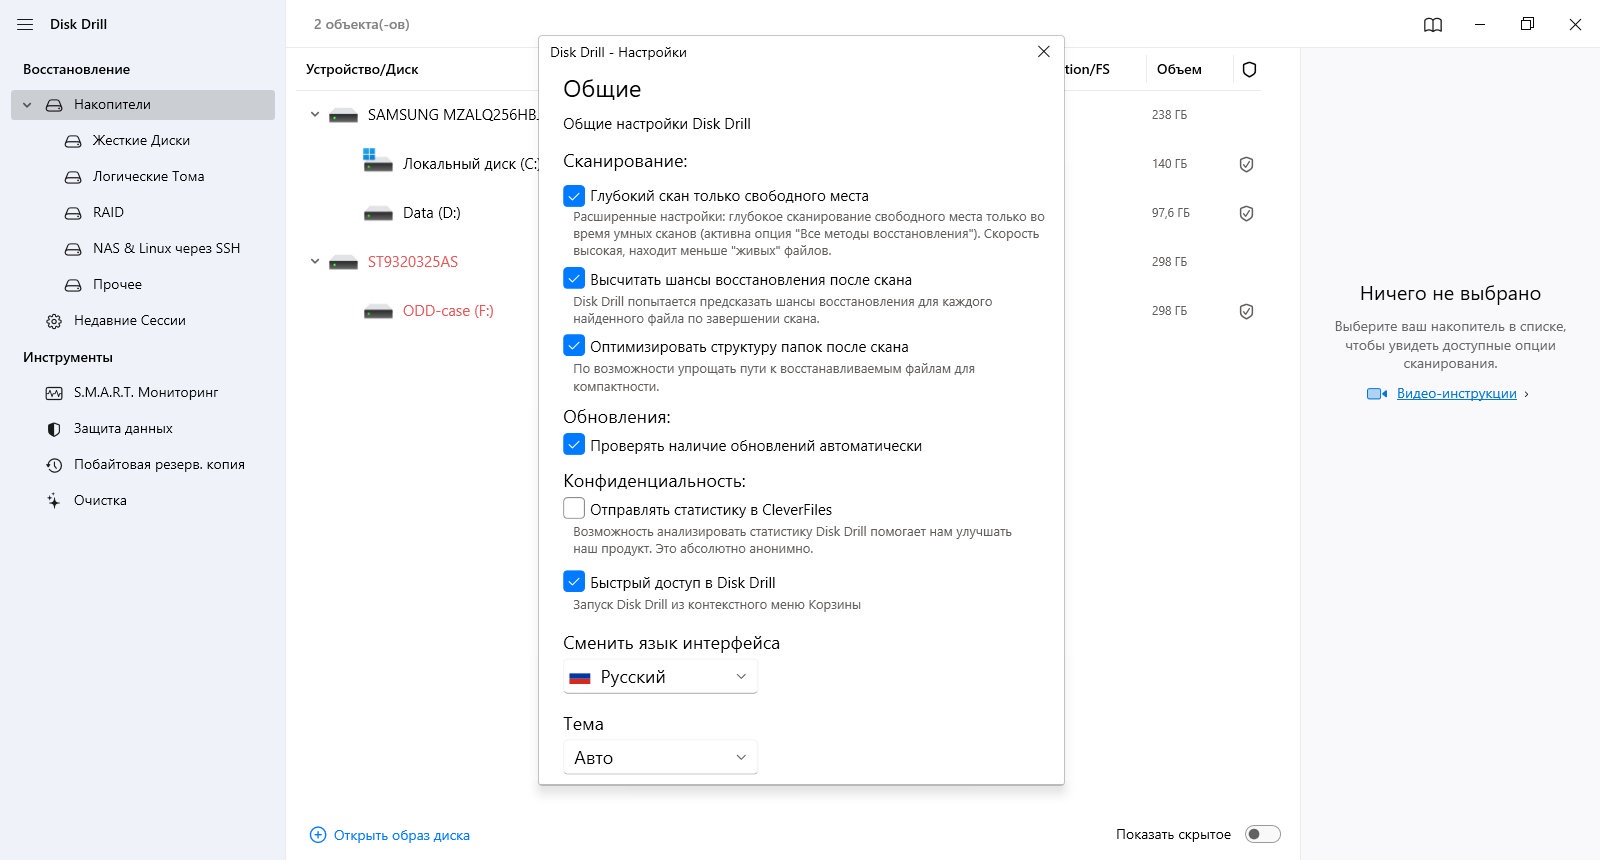
Task: Toggle Показать скрытое switch
Action: (1262, 835)
